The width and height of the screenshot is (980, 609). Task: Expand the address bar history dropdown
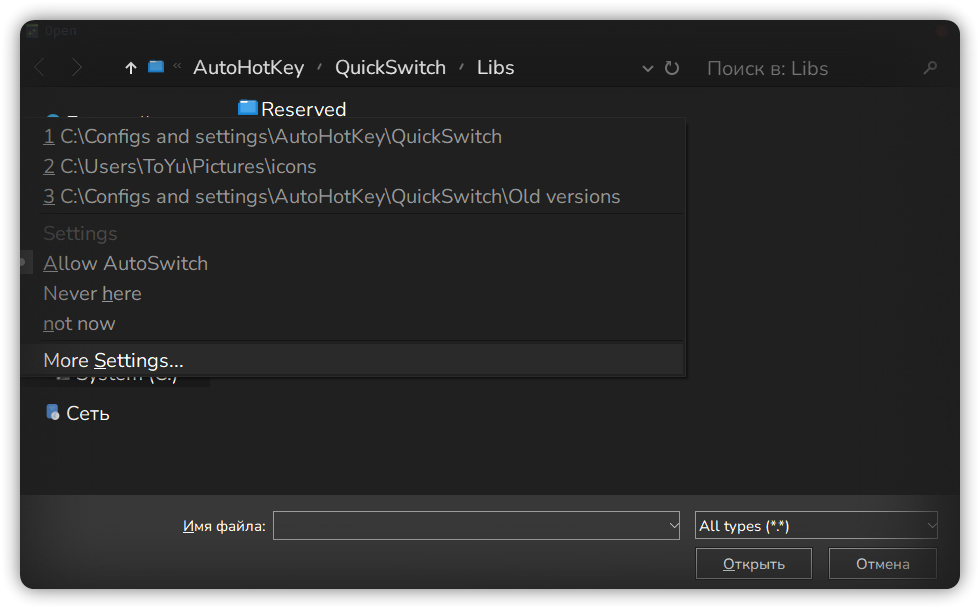pyautogui.click(x=647, y=68)
